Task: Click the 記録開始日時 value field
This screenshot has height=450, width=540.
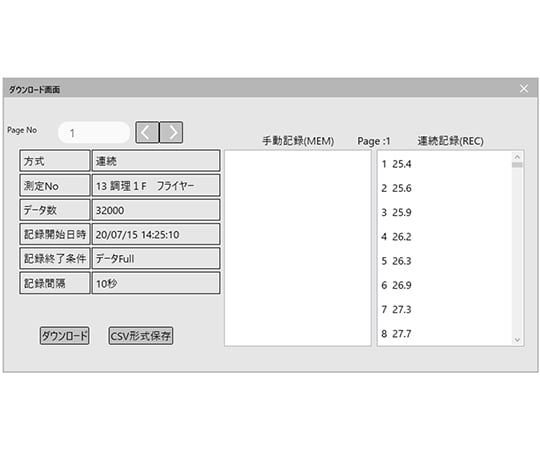Action: coord(156,234)
